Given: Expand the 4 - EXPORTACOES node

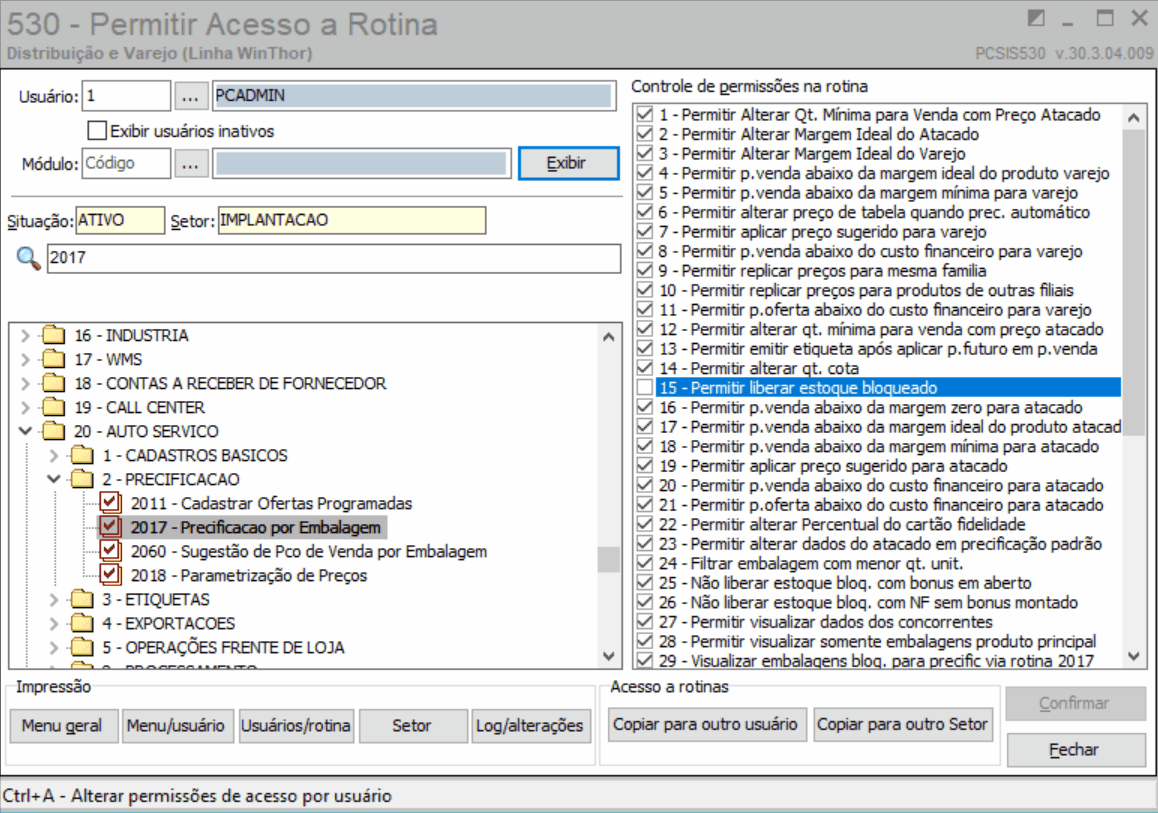Looking at the screenshot, I should [x=53, y=622].
